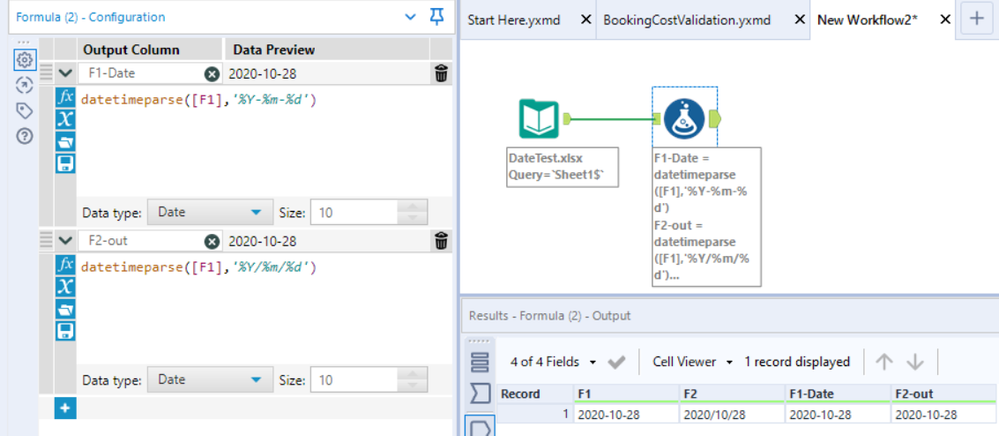Select the DateTest.xlsx annotation box
The image size is (999, 436).
point(563,168)
